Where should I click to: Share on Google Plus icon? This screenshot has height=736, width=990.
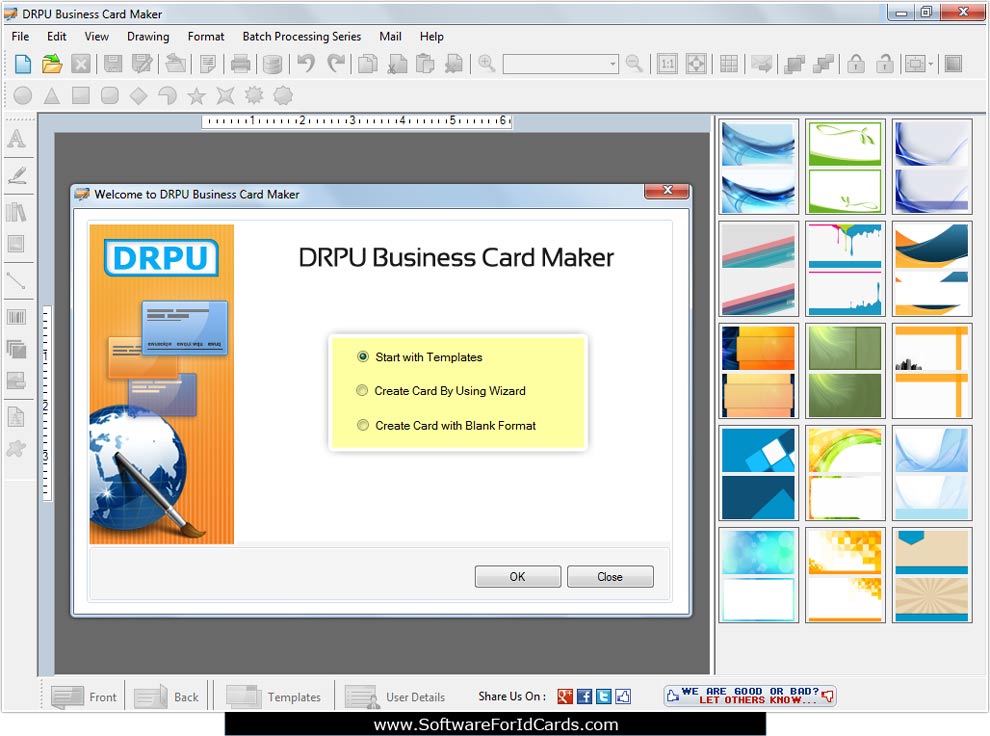click(x=565, y=696)
